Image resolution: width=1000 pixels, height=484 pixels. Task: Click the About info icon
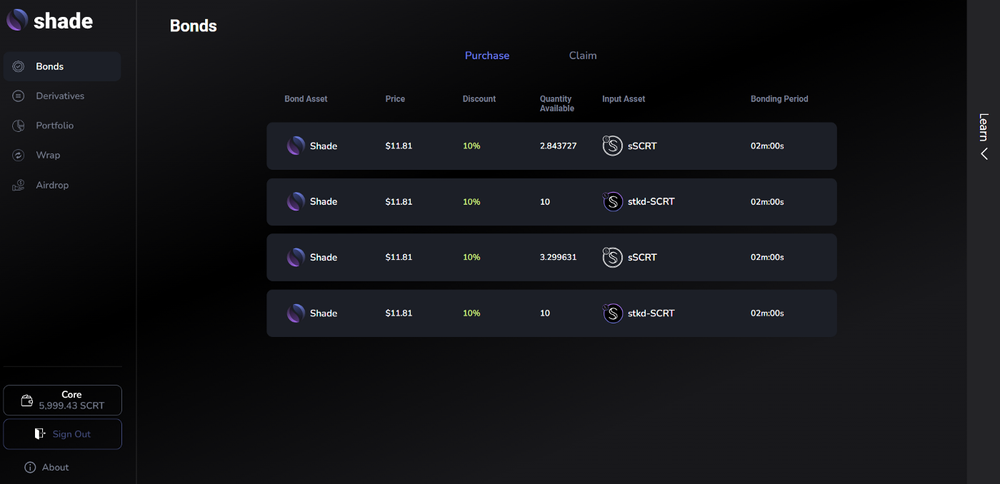pyautogui.click(x=30, y=467)
